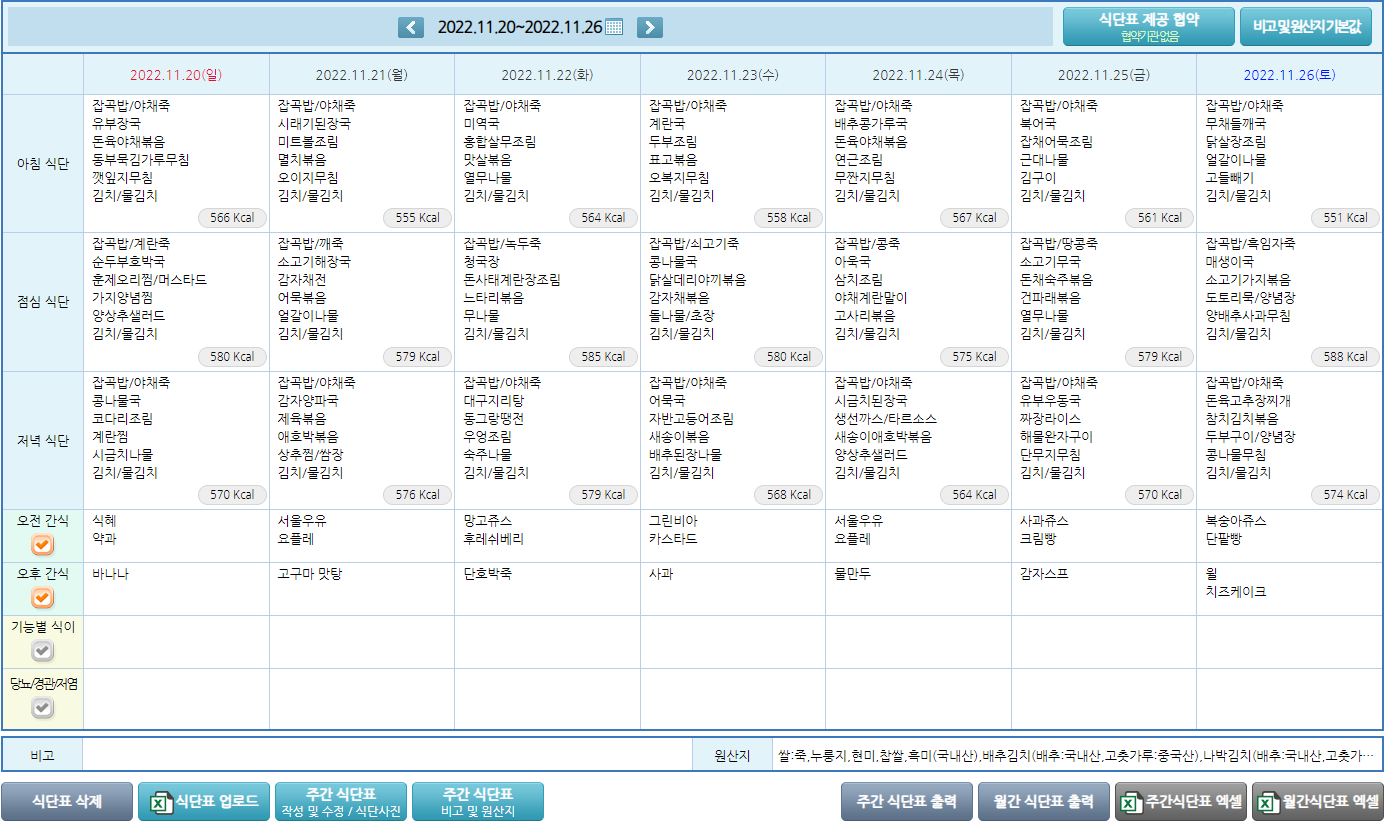Click 홍합살무조림 in Tuesday breakfast
Image resolution: width=1388 pixels, height=825 pixels.
tap(500, 142)
